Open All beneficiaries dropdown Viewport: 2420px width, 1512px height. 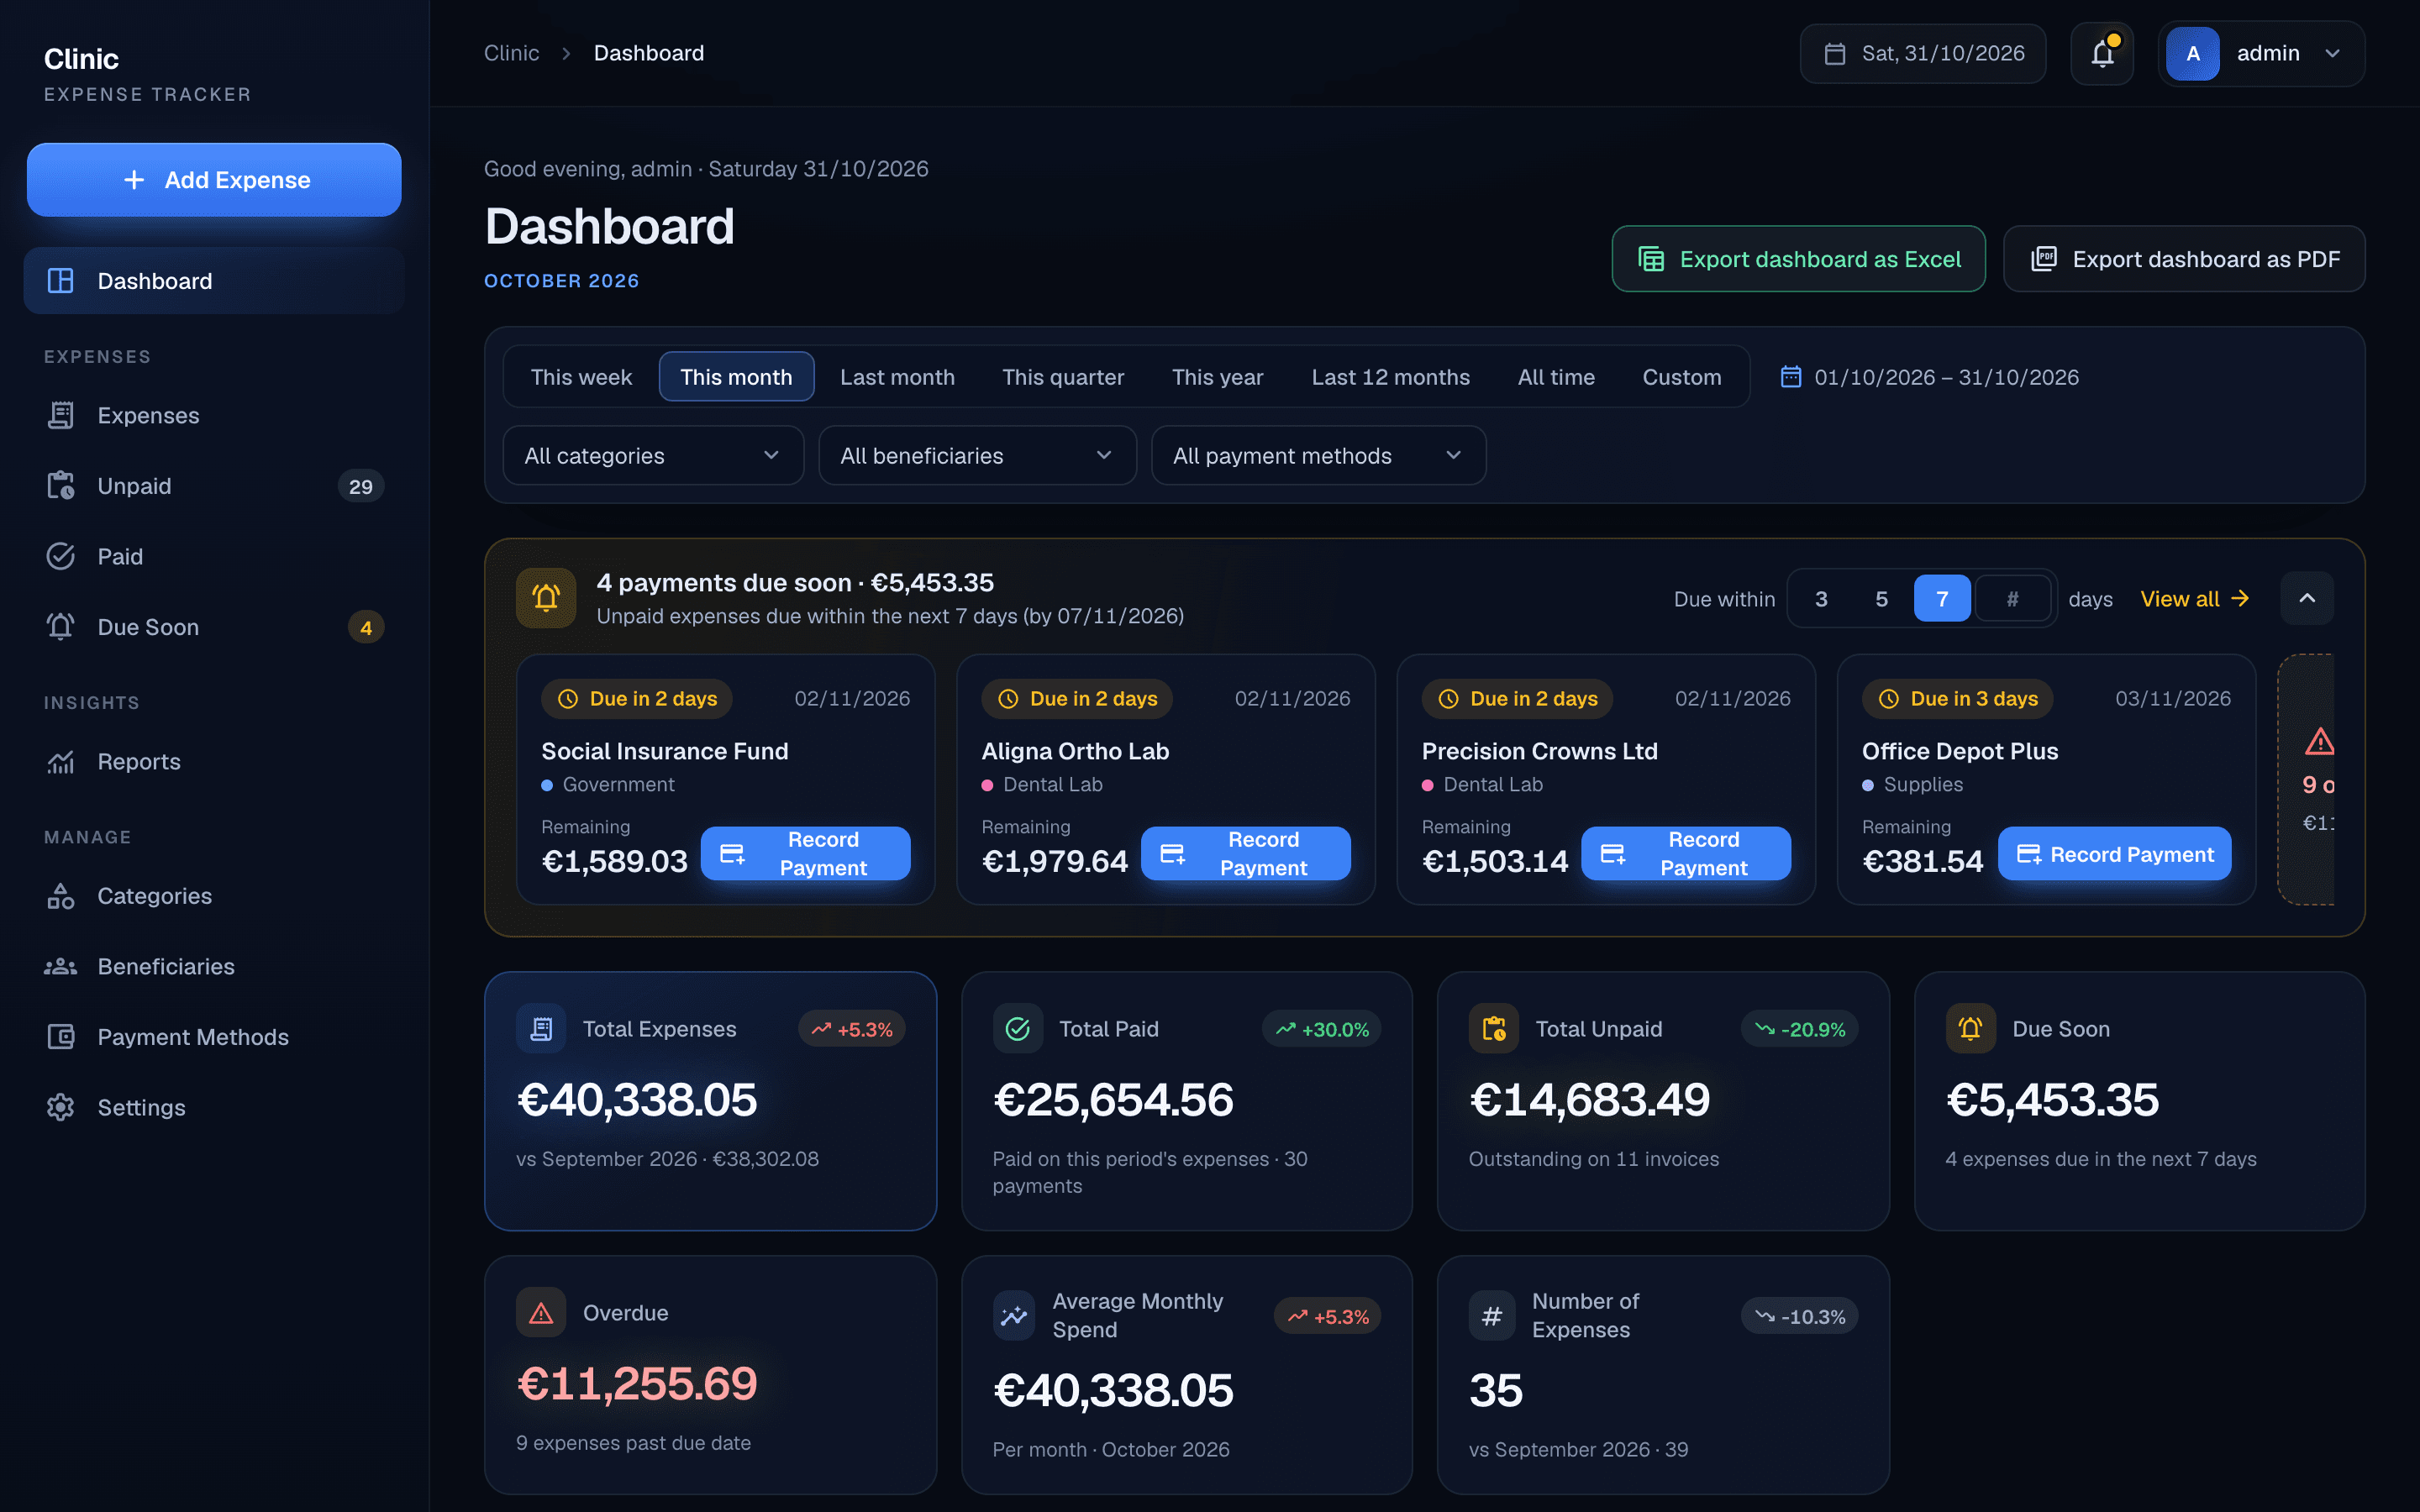pyautogui.click(x=977, y=456)
